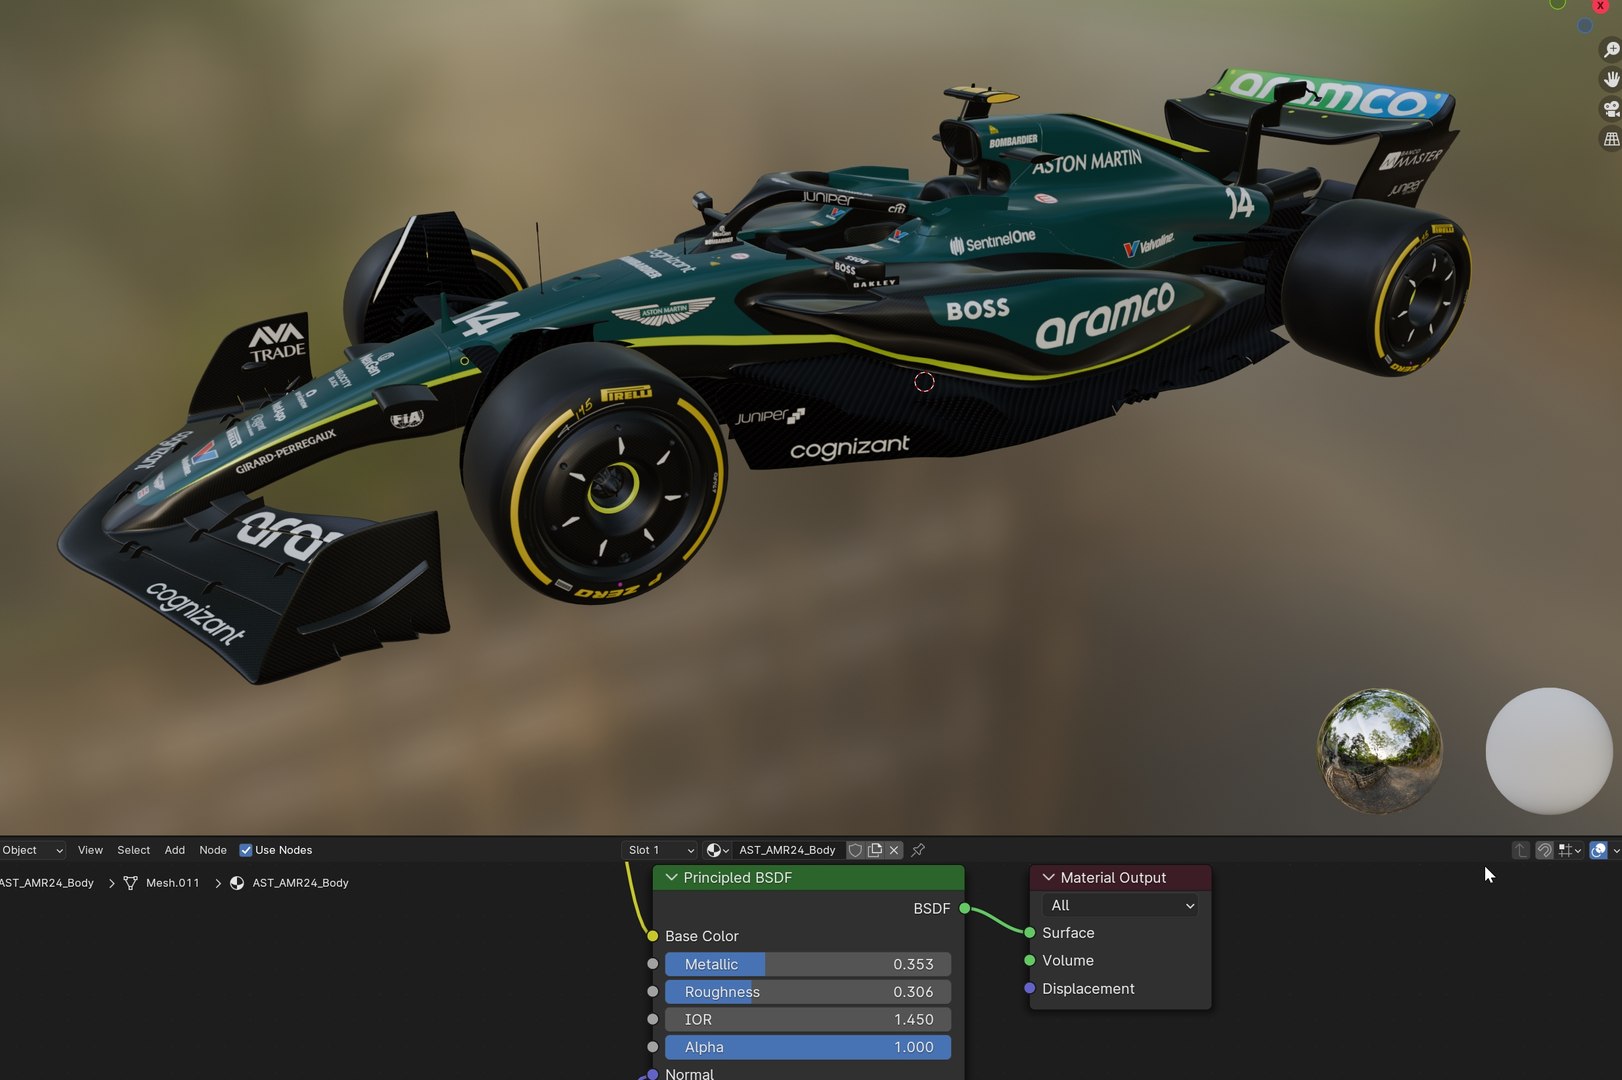Click the Metallic slider at 0.353

(808, 964)
